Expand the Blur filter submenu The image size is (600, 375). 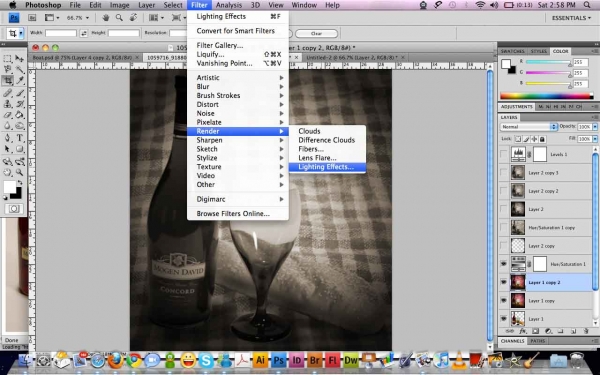pyautogui.click(x=238, y=86)
